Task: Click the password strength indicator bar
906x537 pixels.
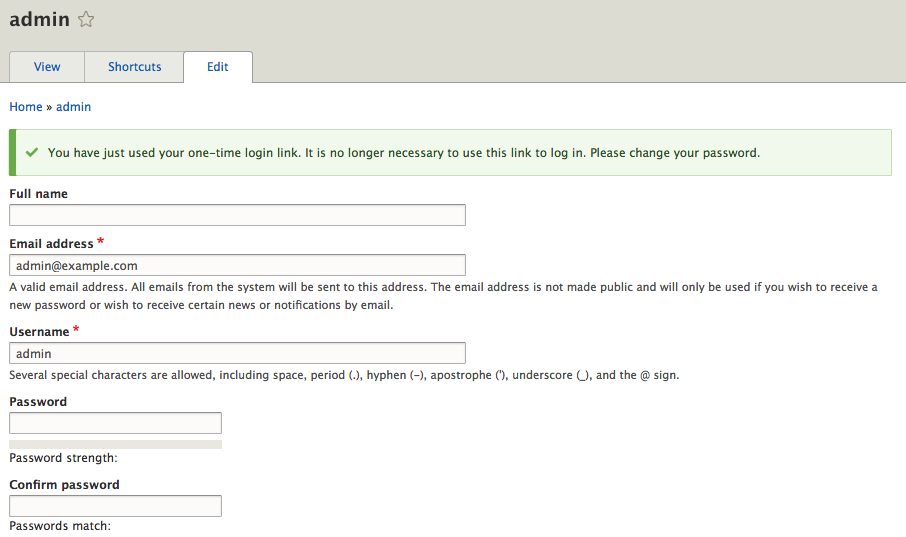Action: click(x=115, y=444)
